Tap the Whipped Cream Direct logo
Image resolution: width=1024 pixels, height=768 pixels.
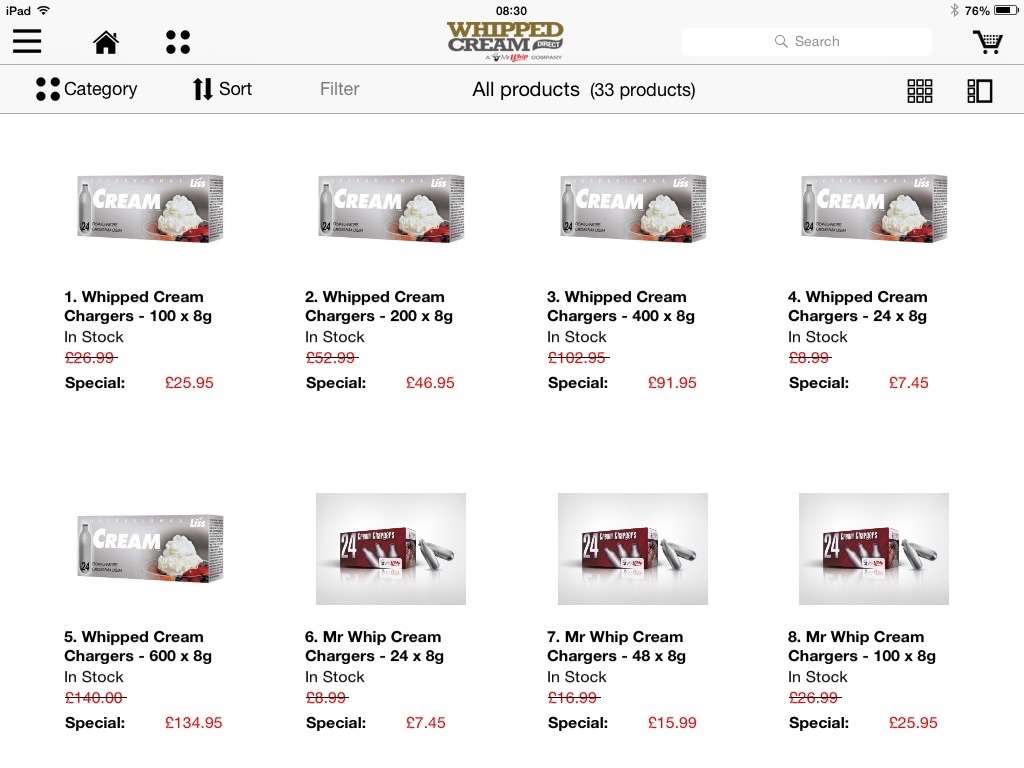[505, 41]
